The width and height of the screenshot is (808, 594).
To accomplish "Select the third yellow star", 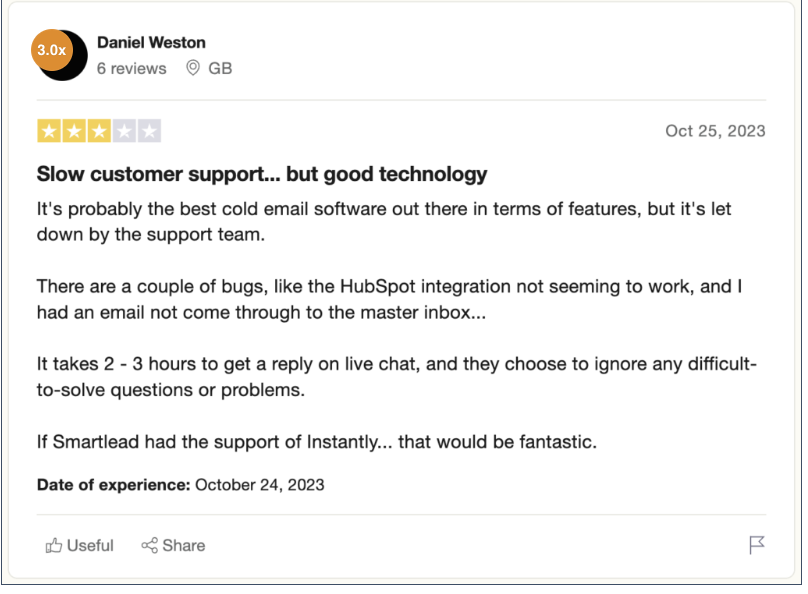I will pyautogui.click(x=99, y=131).
